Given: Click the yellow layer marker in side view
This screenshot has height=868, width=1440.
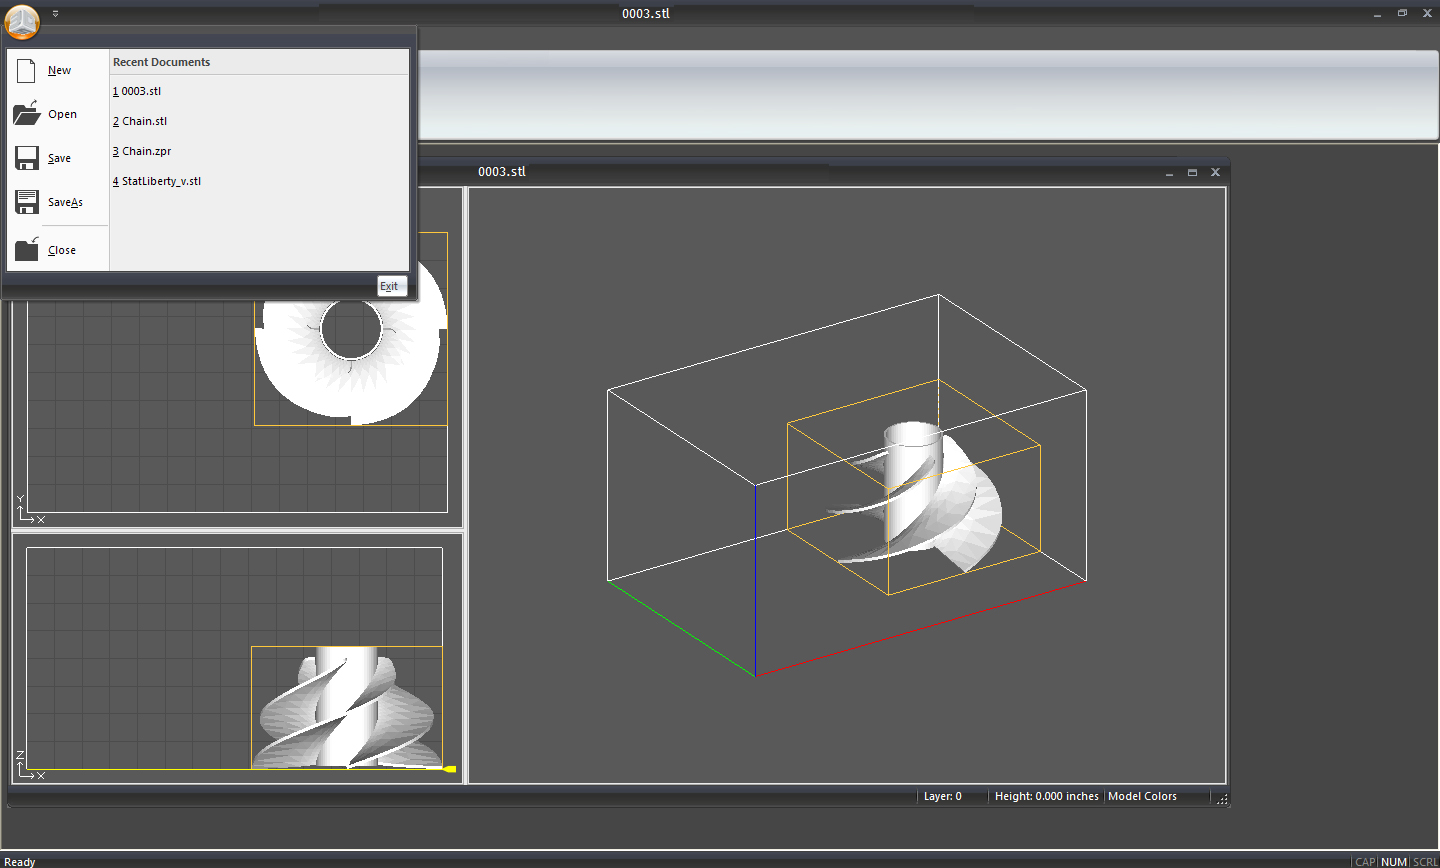Looking at the screenshot, I should click(449, 769).
